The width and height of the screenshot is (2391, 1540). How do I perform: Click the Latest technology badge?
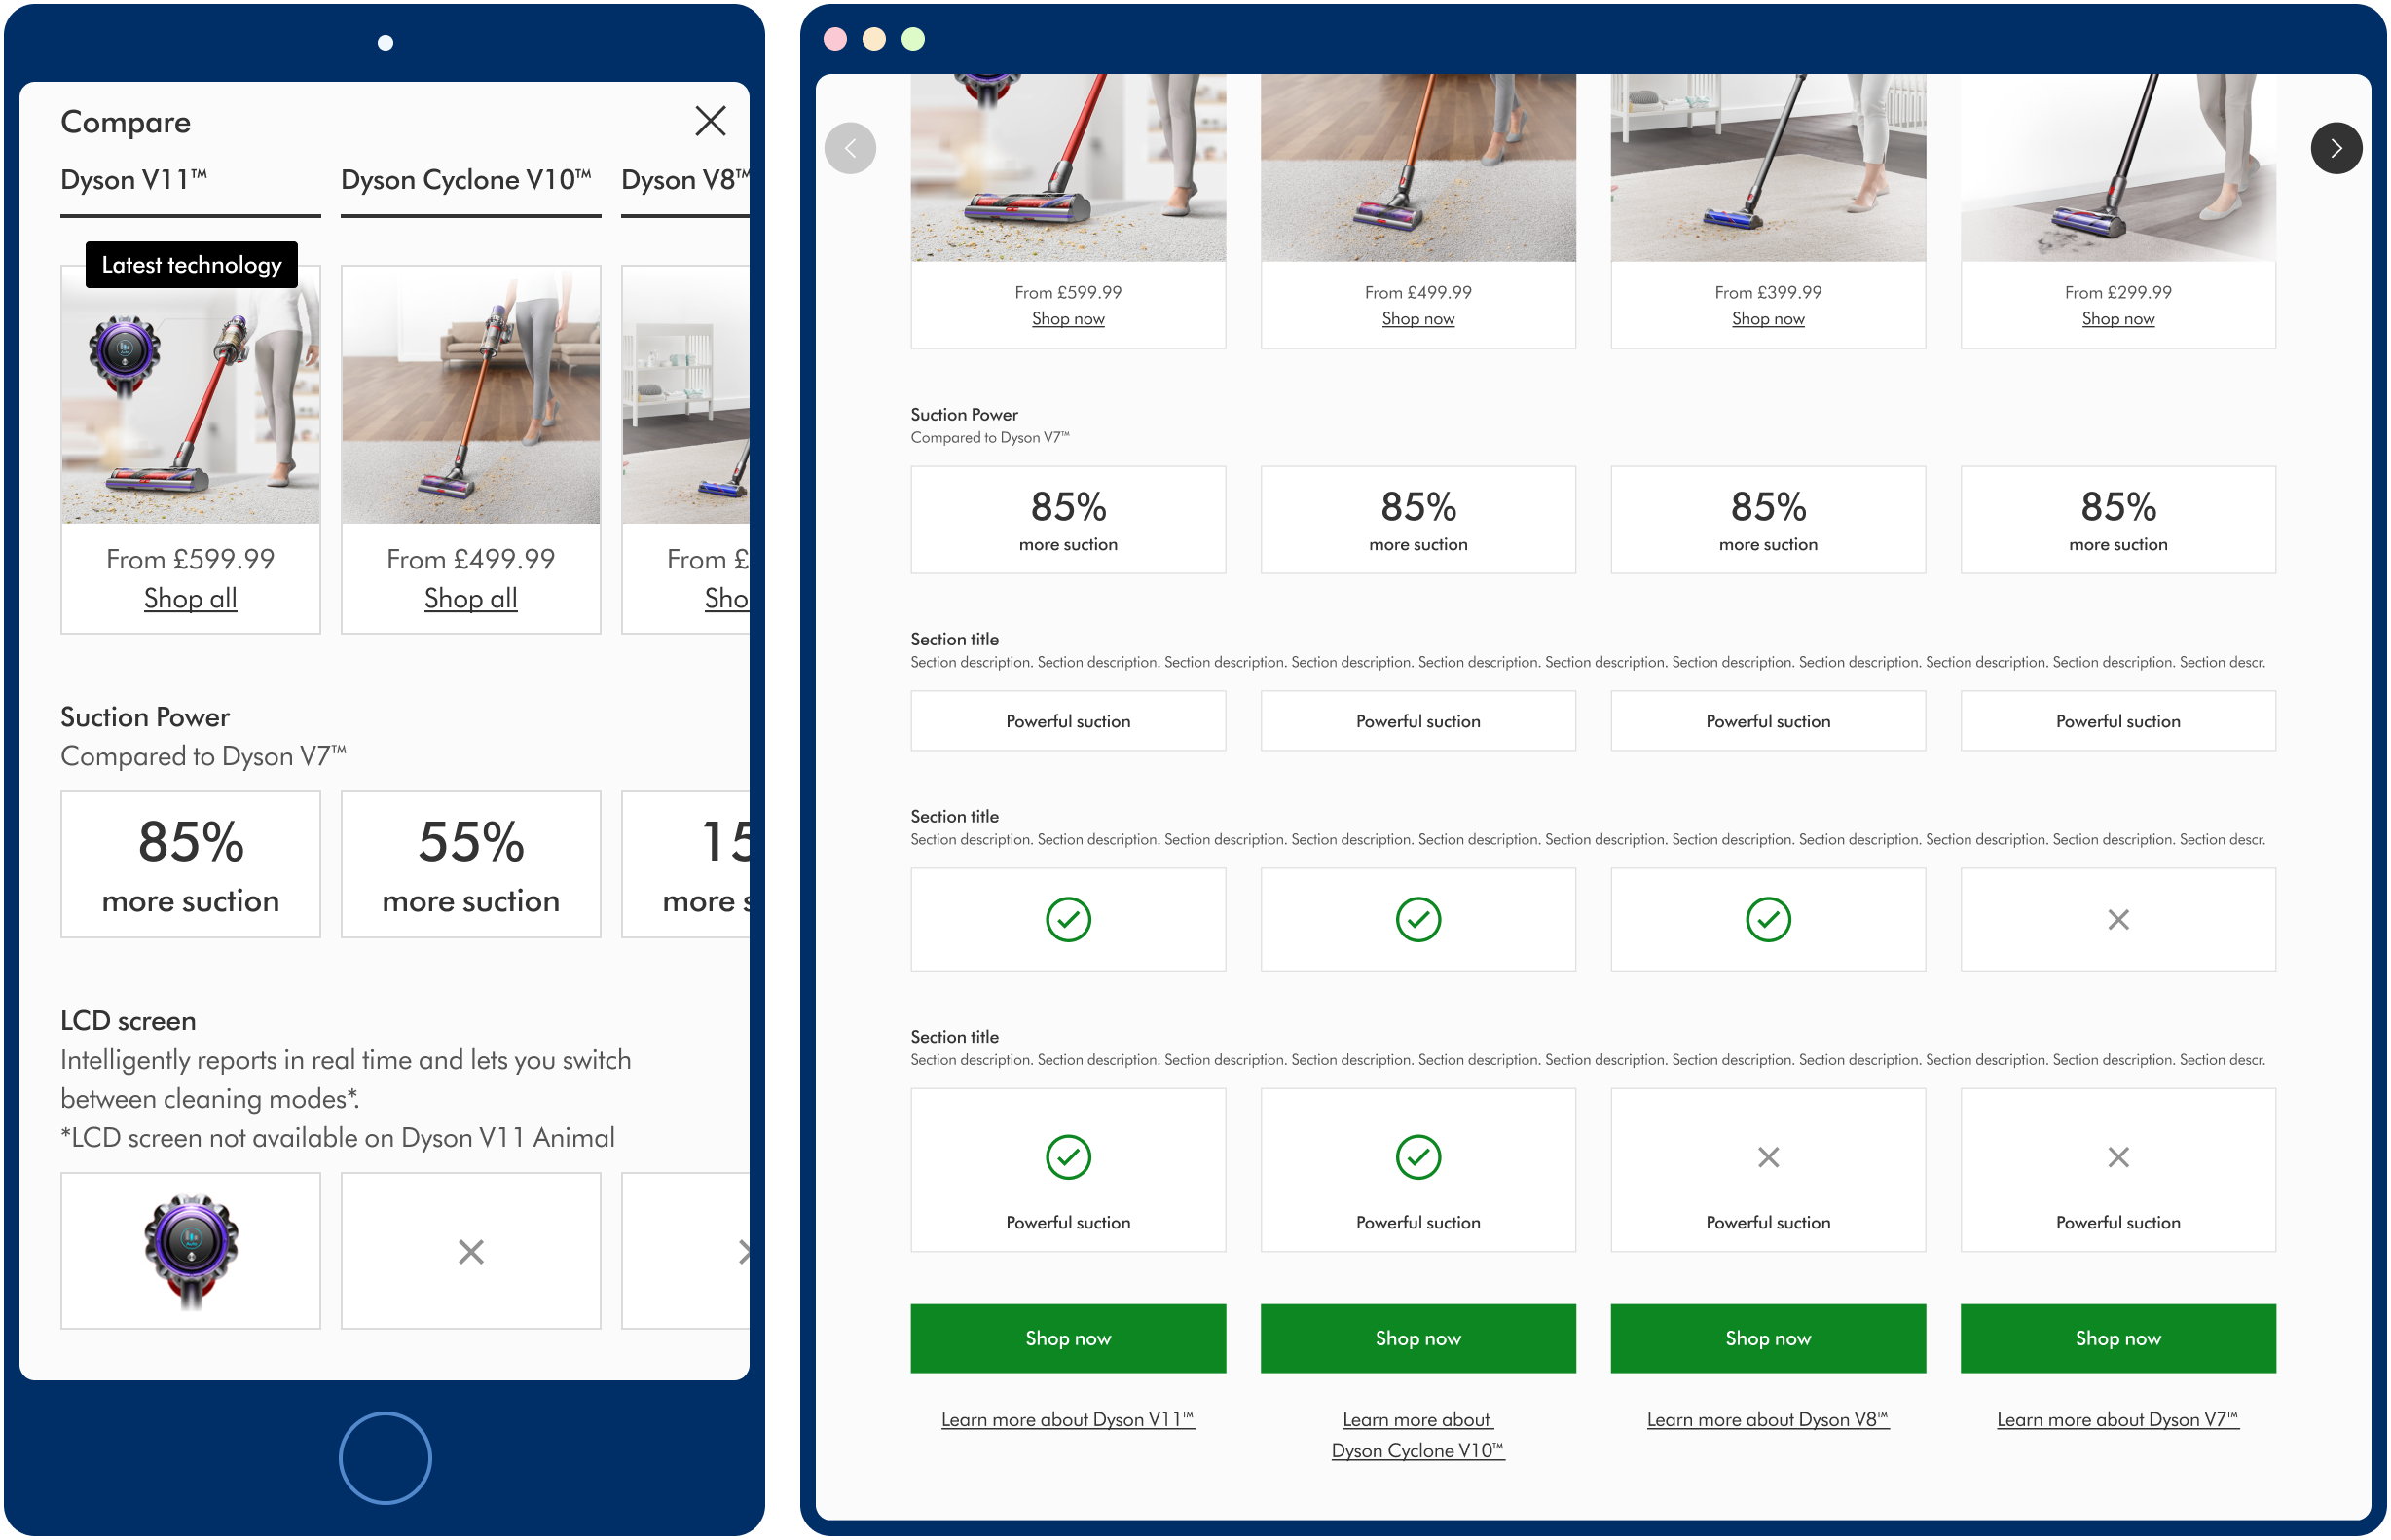coord(191,265)
